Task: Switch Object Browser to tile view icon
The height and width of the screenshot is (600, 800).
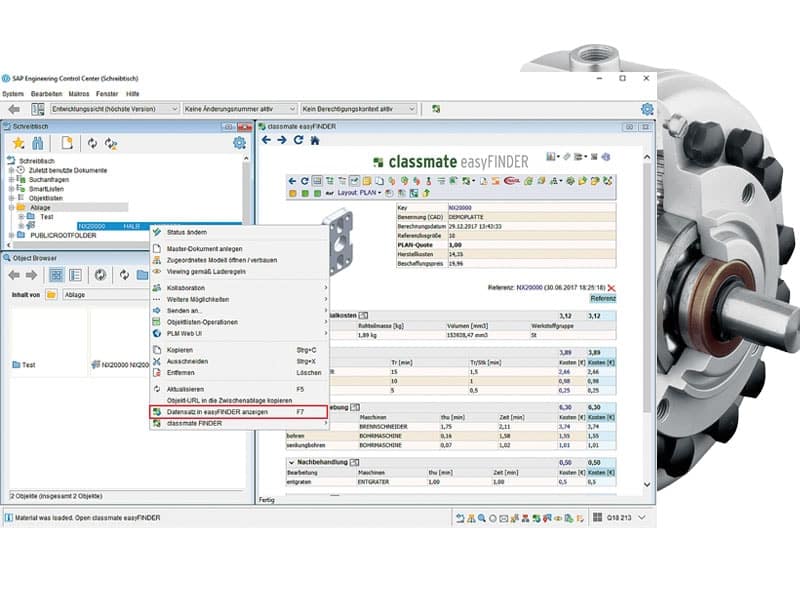Action: pos(56,275)
